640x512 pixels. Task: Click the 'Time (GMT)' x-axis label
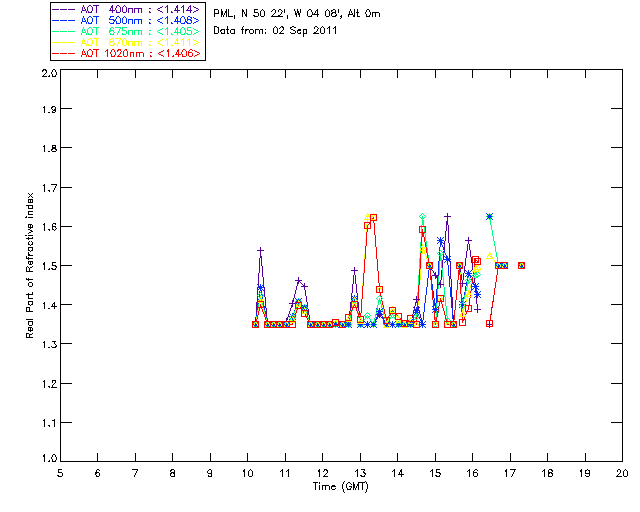[x=340, y=487]
